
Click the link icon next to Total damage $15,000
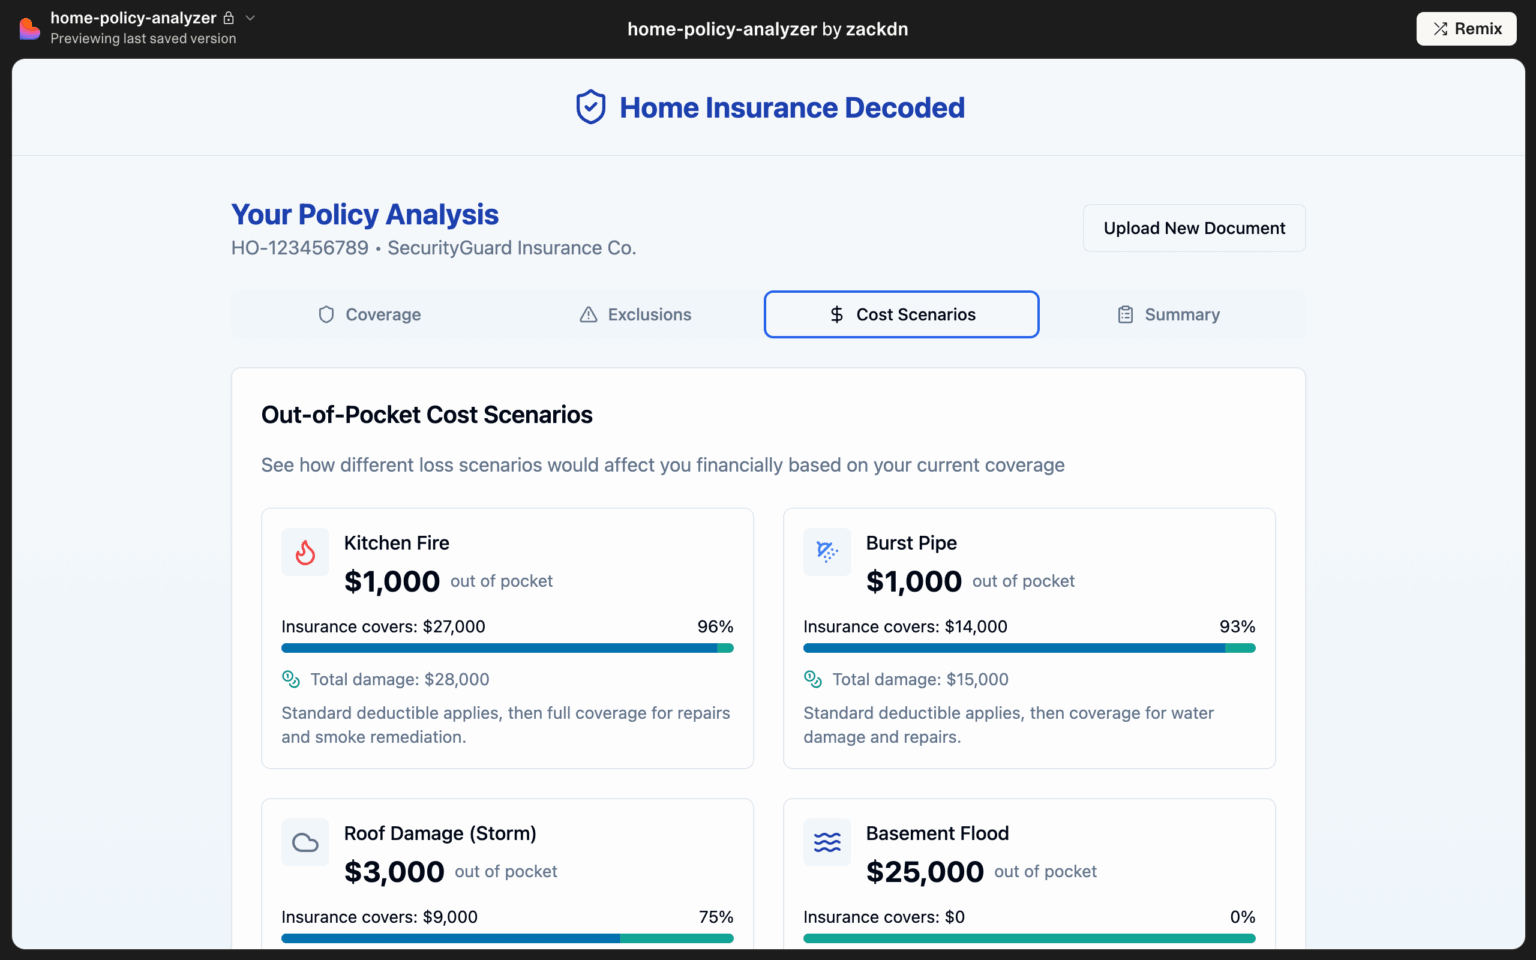click(x=812, y=679)
